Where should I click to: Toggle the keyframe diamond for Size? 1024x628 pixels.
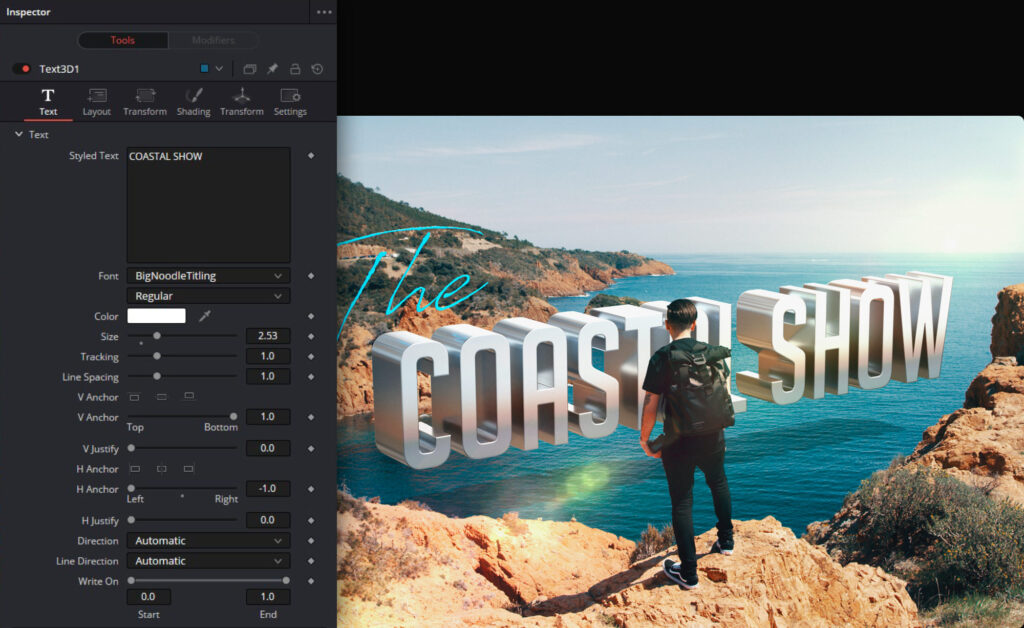point(311,336)
